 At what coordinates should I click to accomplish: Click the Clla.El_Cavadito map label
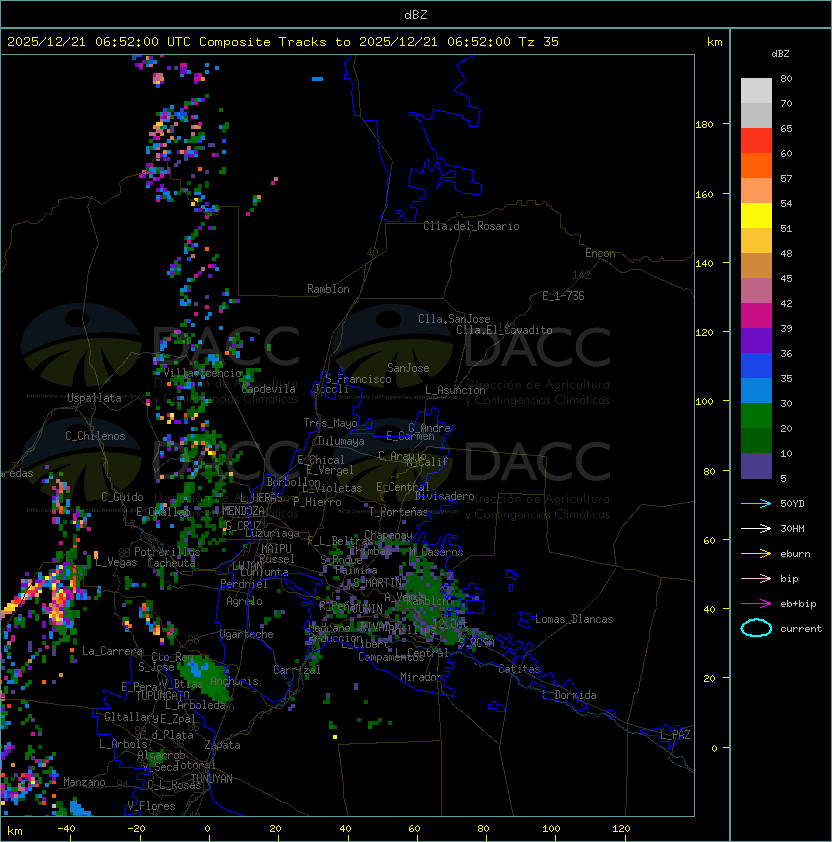tap(504, 330)
